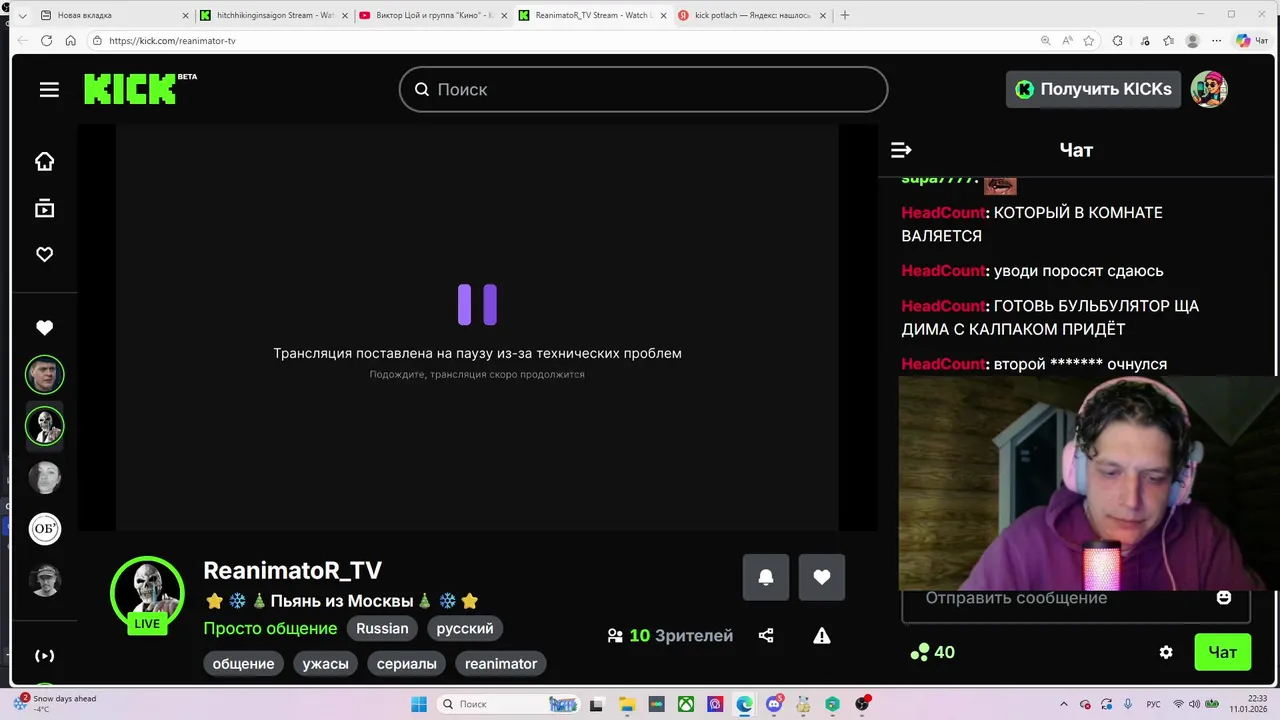
Task: Open Просто общение category link
Action: (x=270, y=628)
